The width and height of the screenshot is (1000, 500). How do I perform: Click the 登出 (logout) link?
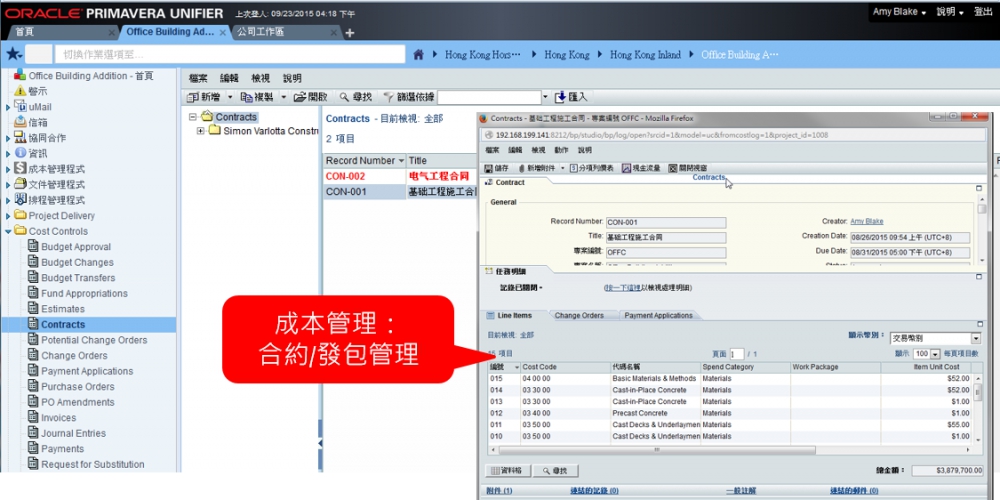click(983, 12)
